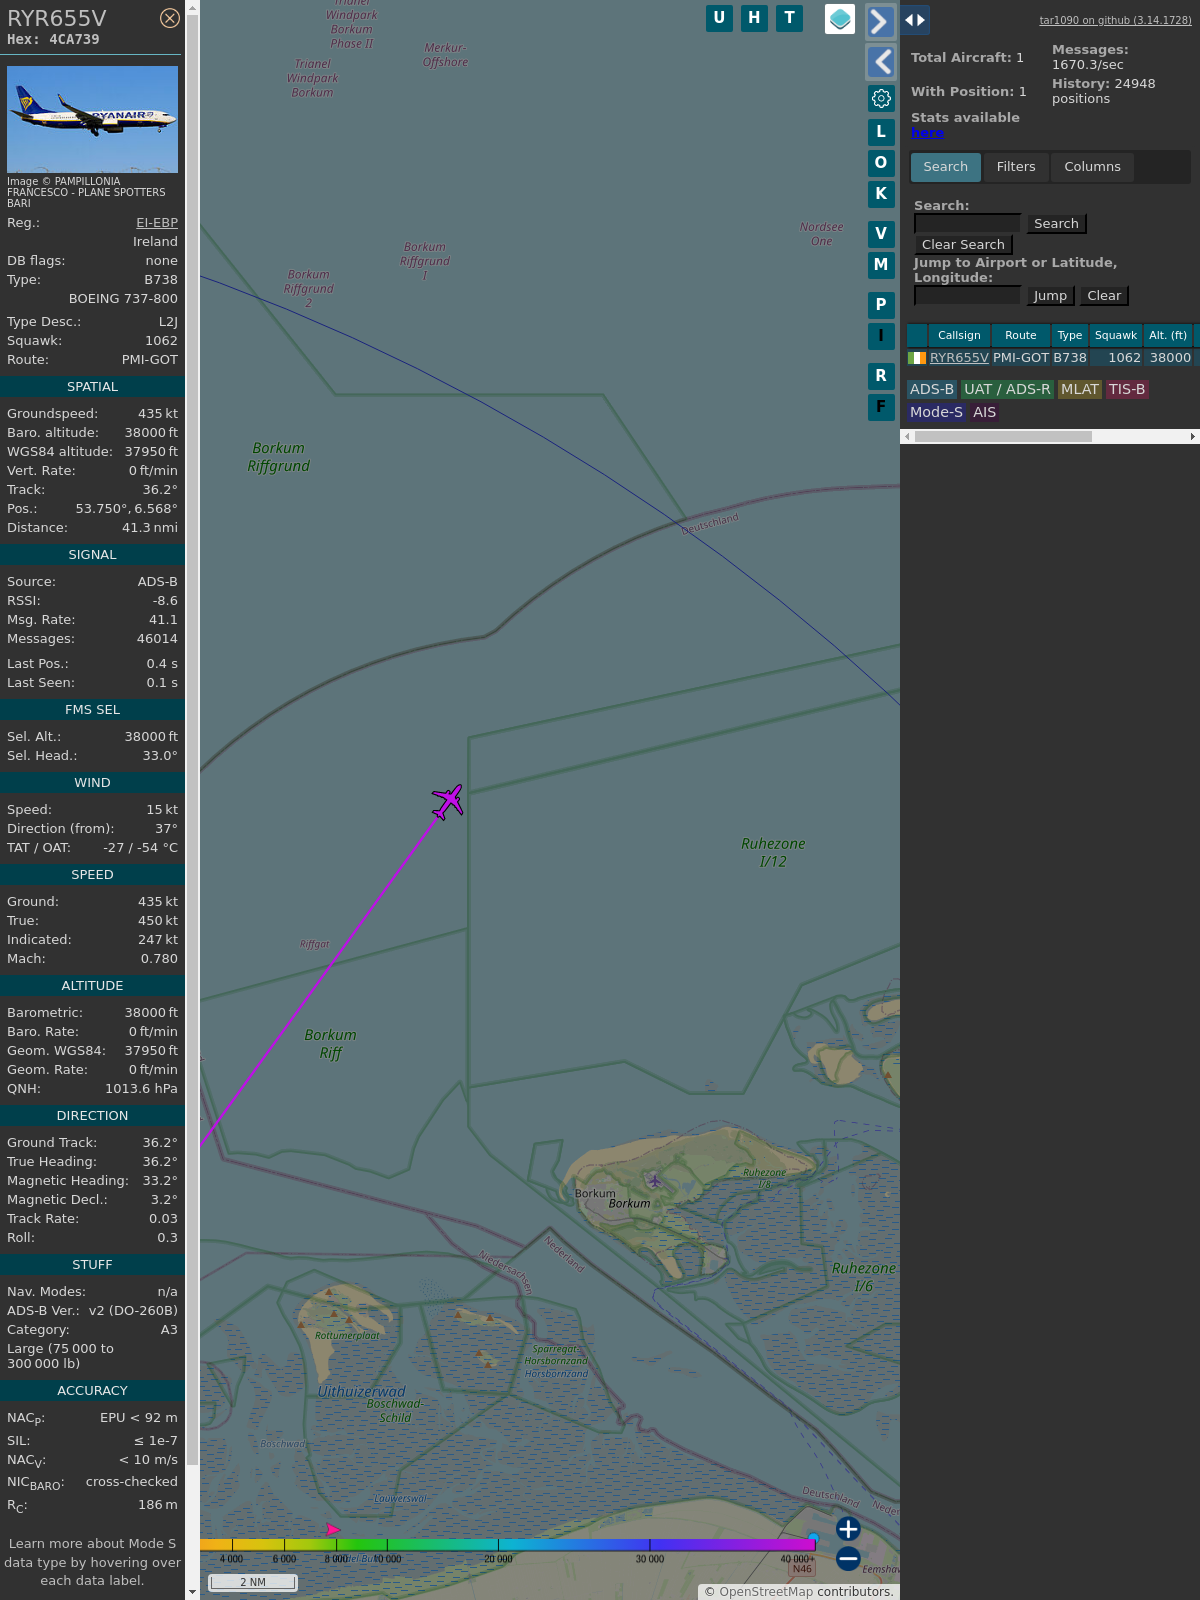Viewport: 1200px width, 1600px height.
Task: Click the scrollbar left arrow in the table
Action: (x=907, y=437)
